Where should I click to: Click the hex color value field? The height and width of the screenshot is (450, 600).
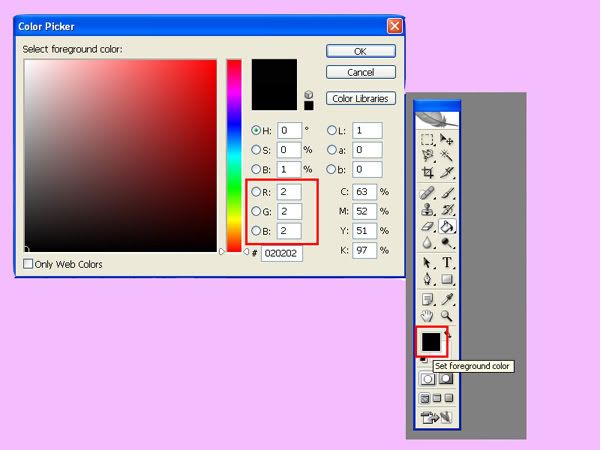(x=281, y=254)
